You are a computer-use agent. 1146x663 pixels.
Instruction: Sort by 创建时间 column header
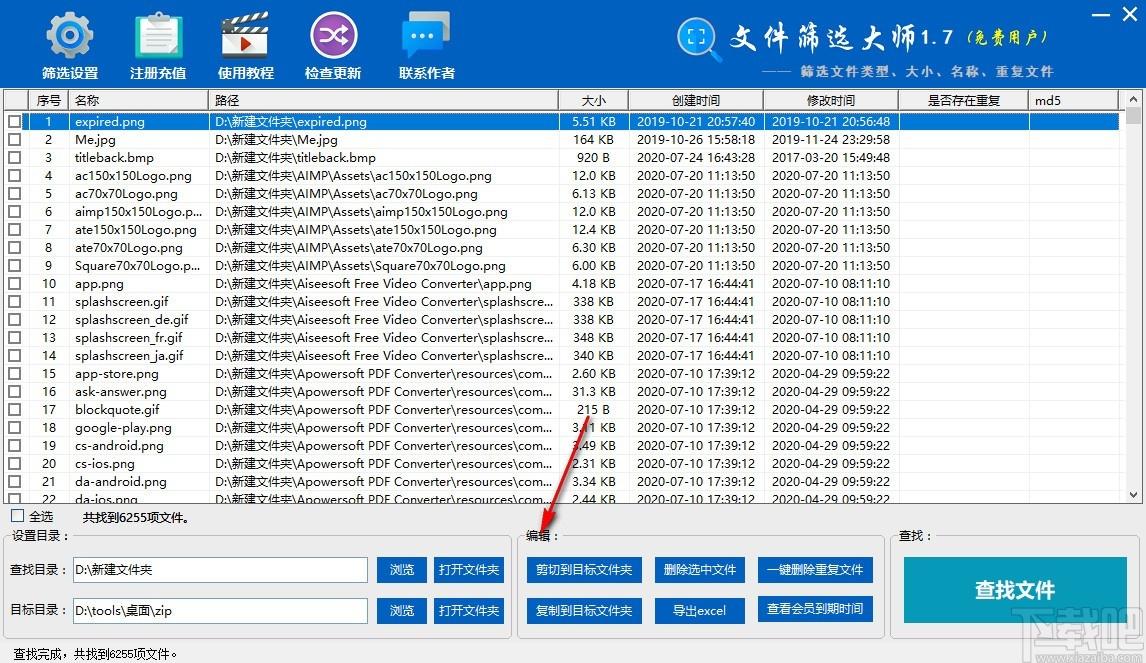[696, 100]
